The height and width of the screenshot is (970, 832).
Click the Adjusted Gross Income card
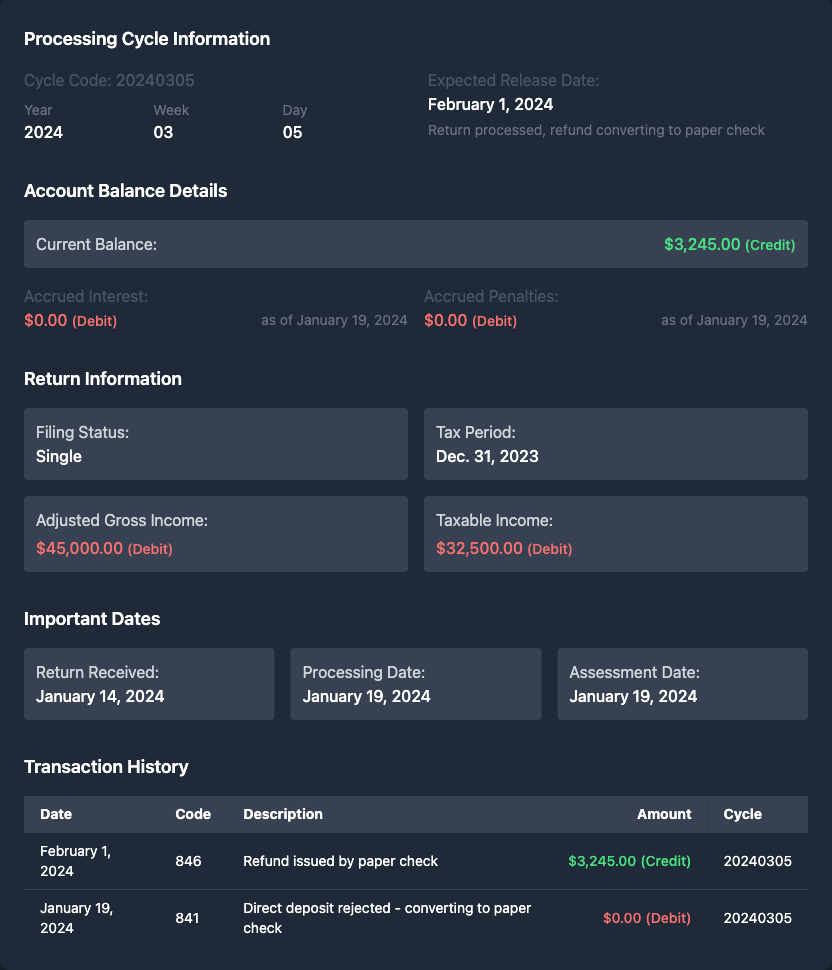pyautogui.click(x=216, y=534)
